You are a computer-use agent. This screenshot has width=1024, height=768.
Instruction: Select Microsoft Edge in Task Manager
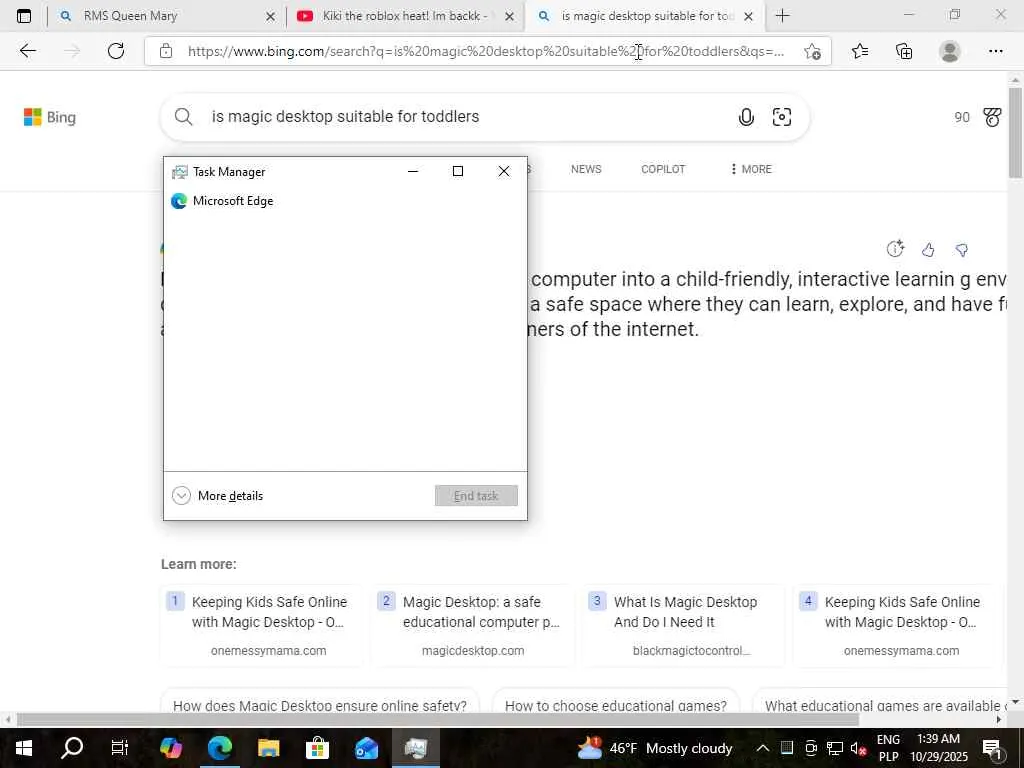345,201
